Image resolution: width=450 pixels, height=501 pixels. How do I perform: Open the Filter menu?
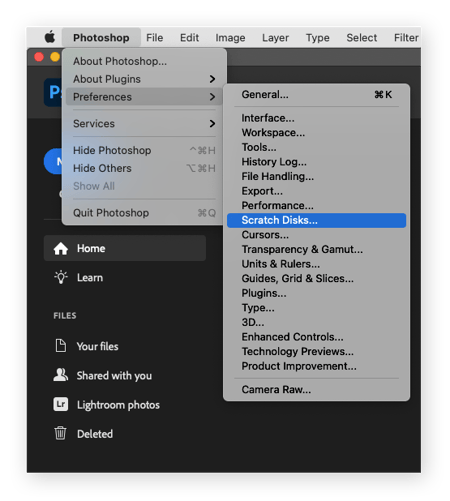point(406,38)
